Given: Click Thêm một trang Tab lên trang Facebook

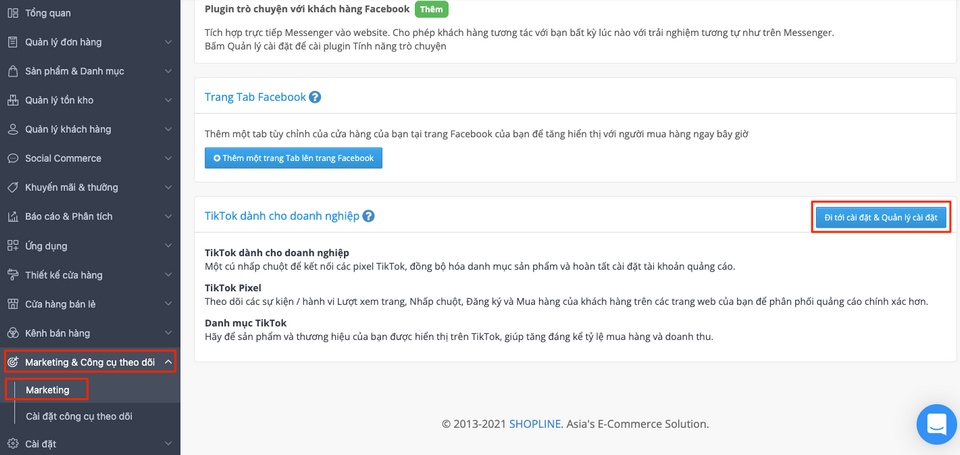Looking at the screenshot, I should [x=293, y=158].
